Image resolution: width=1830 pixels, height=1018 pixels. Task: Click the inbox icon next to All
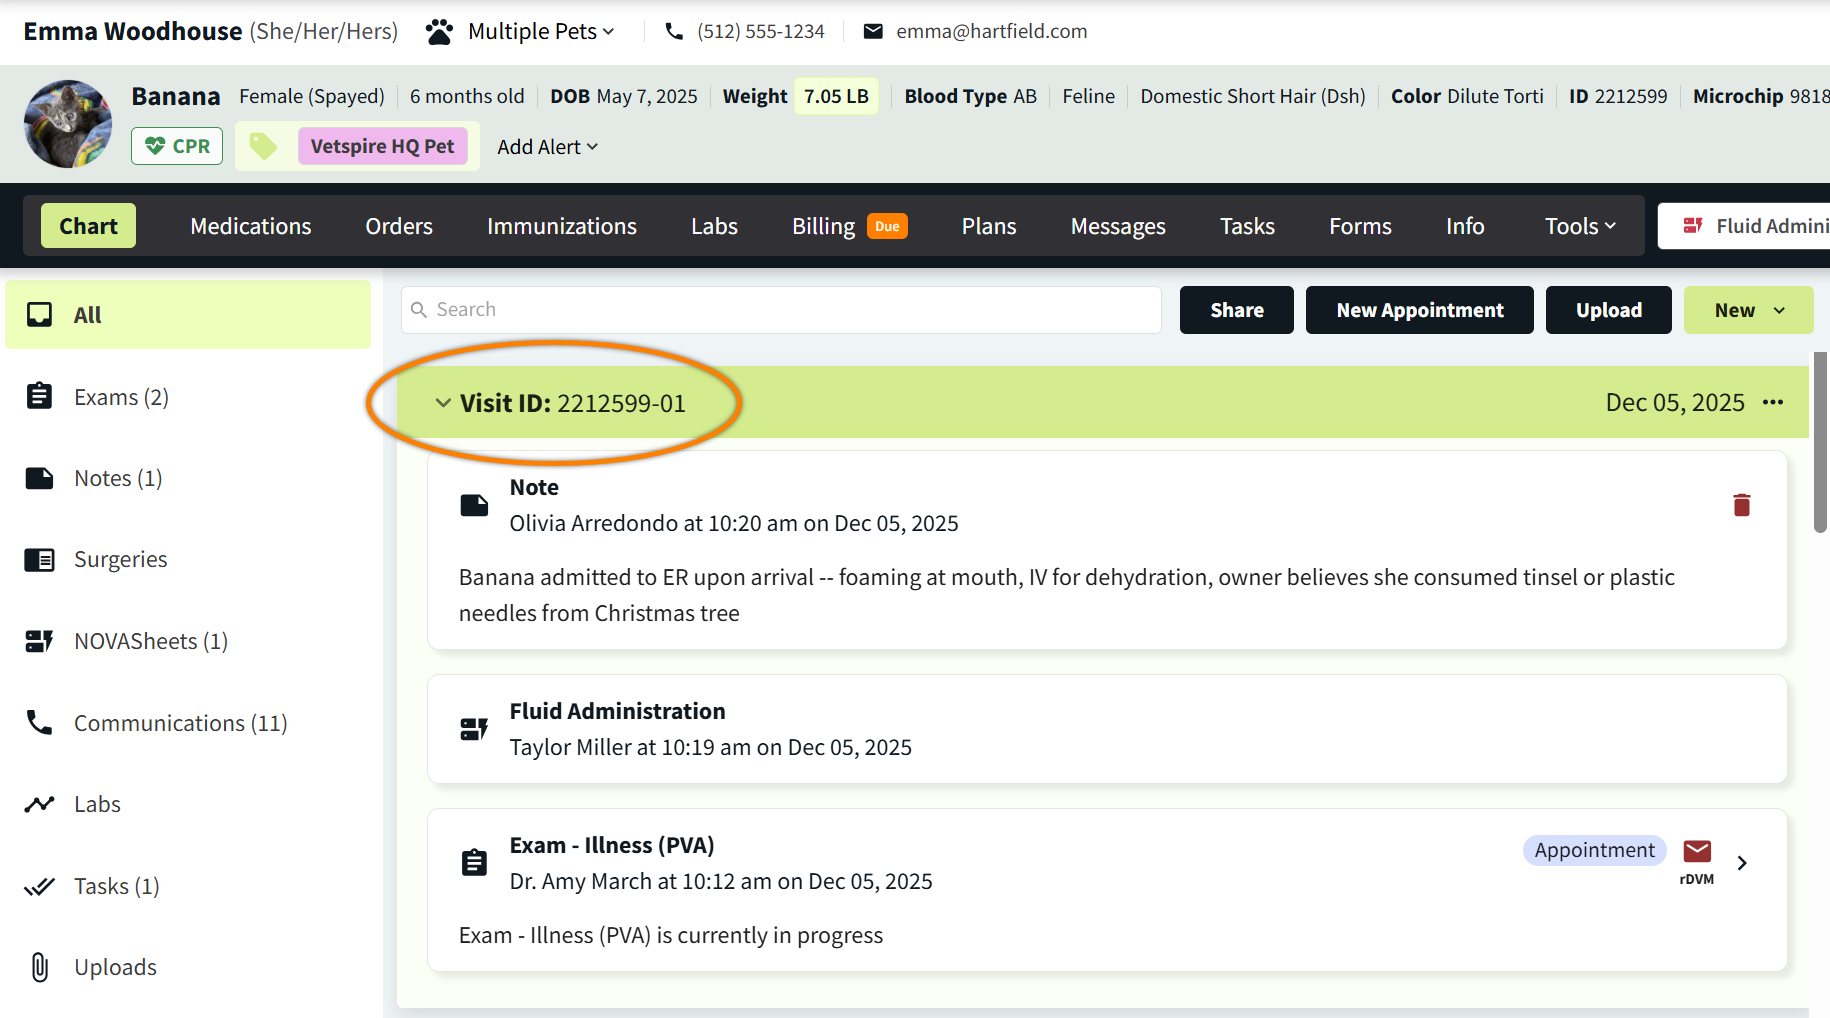tap(40, 315)
